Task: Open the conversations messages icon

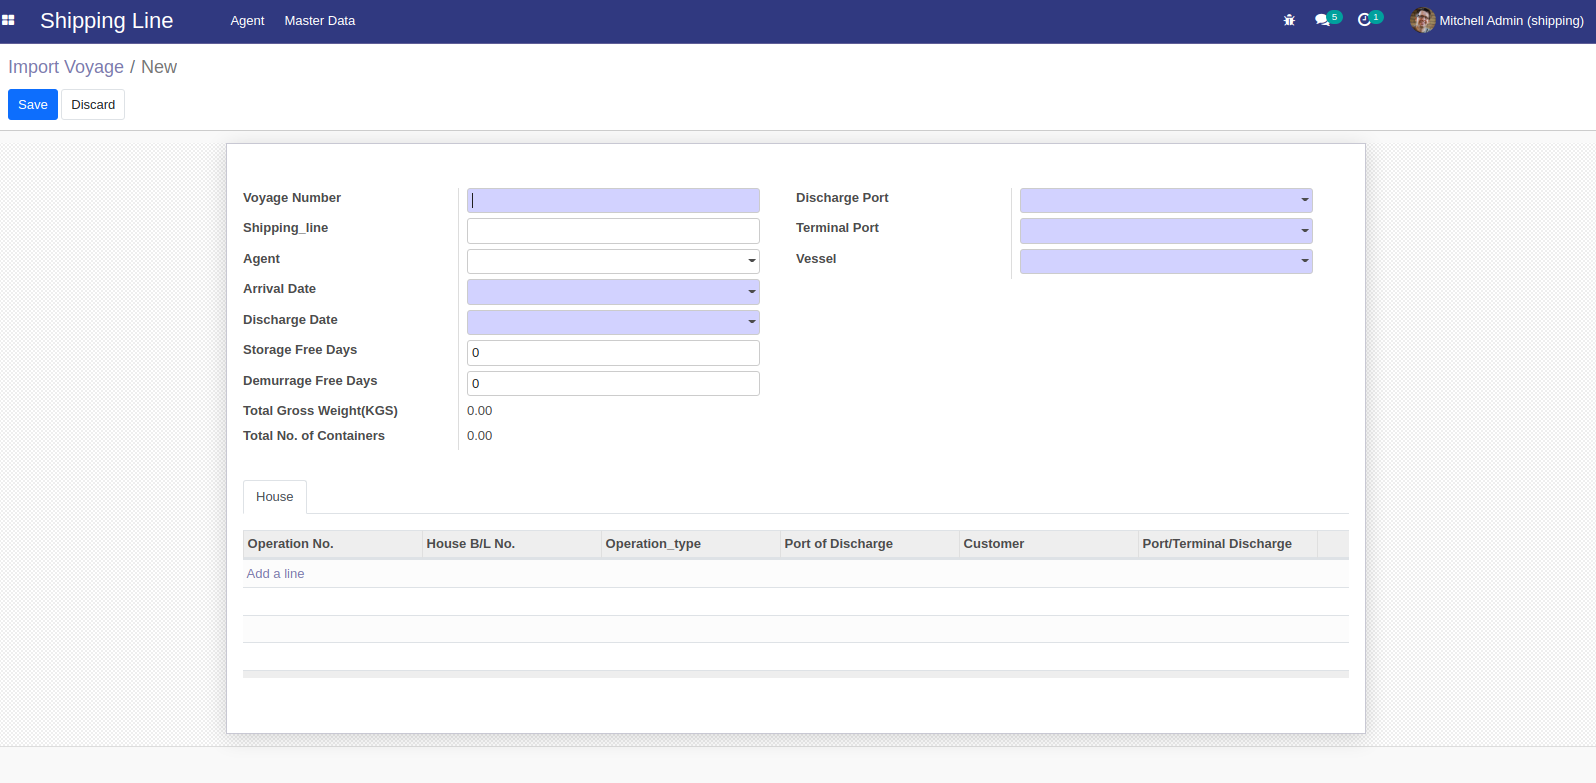Action: coord(1322,20)
